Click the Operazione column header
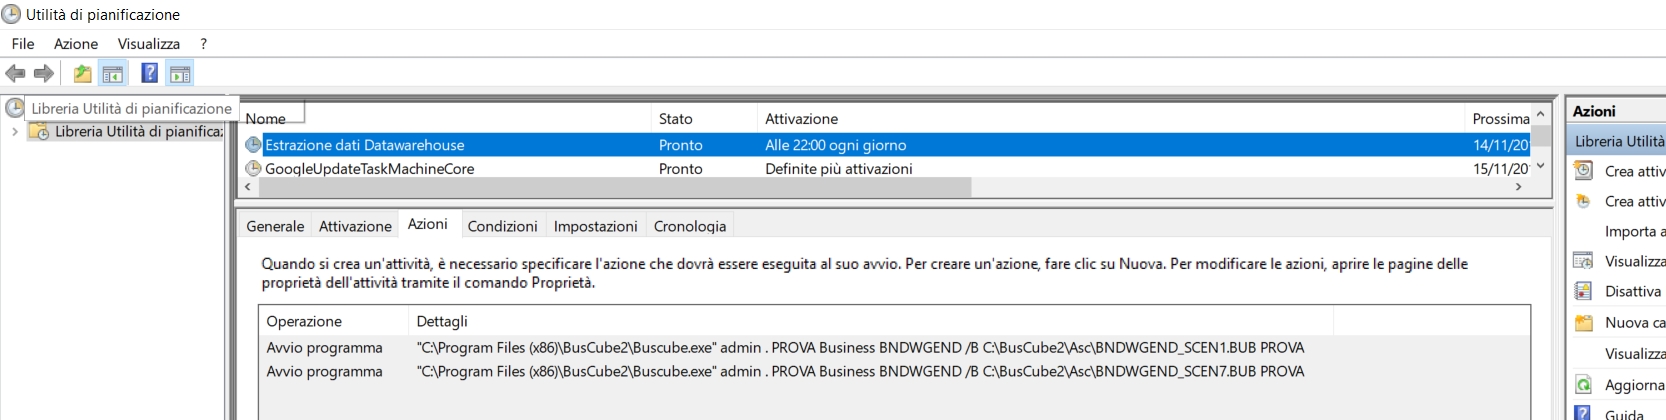The height and width of the screenshot is (420, 1666). tap(334, 321)
